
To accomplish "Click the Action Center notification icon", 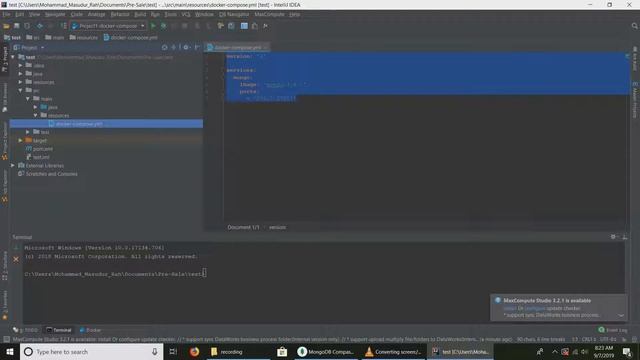I will tap(627, 351).
